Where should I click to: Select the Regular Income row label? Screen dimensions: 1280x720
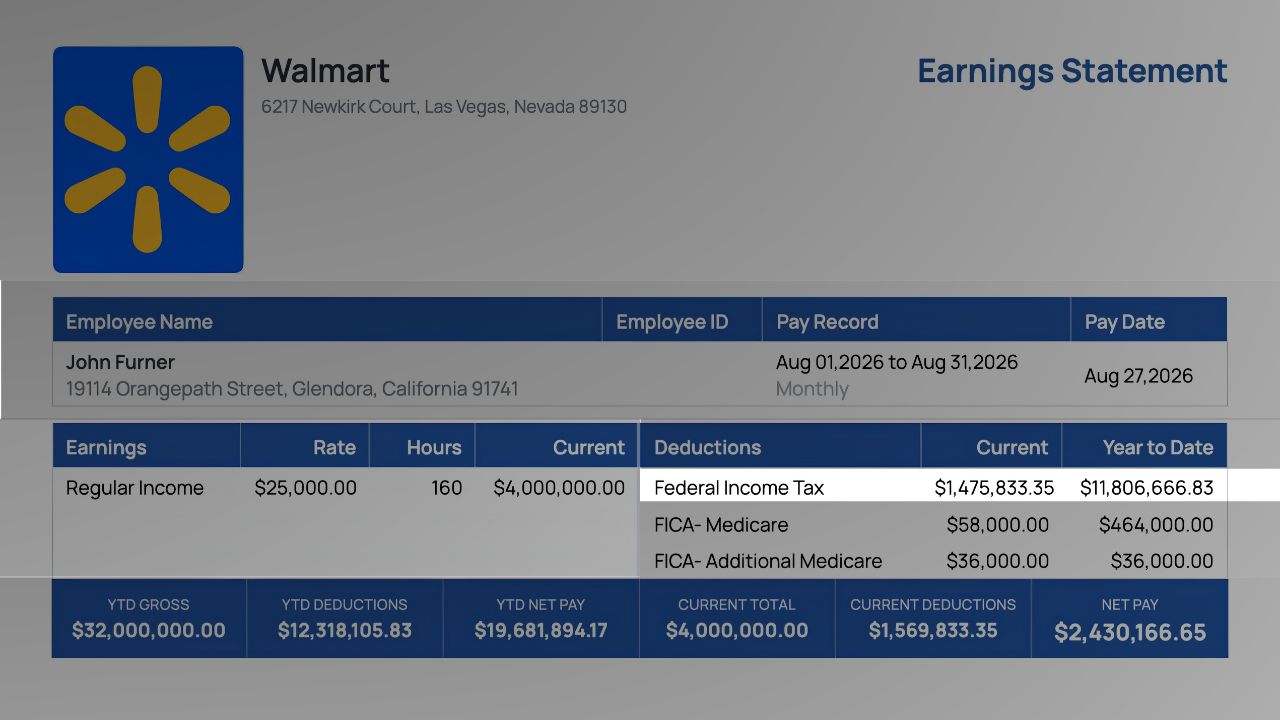click(135, 488)
